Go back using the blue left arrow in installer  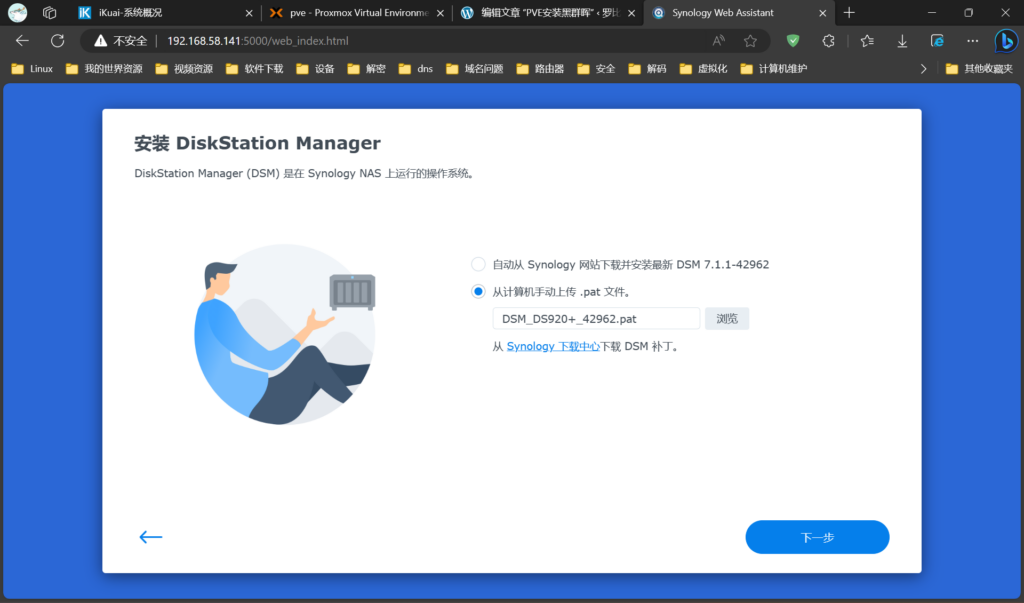pyautogui.click(x=151, y=537)
